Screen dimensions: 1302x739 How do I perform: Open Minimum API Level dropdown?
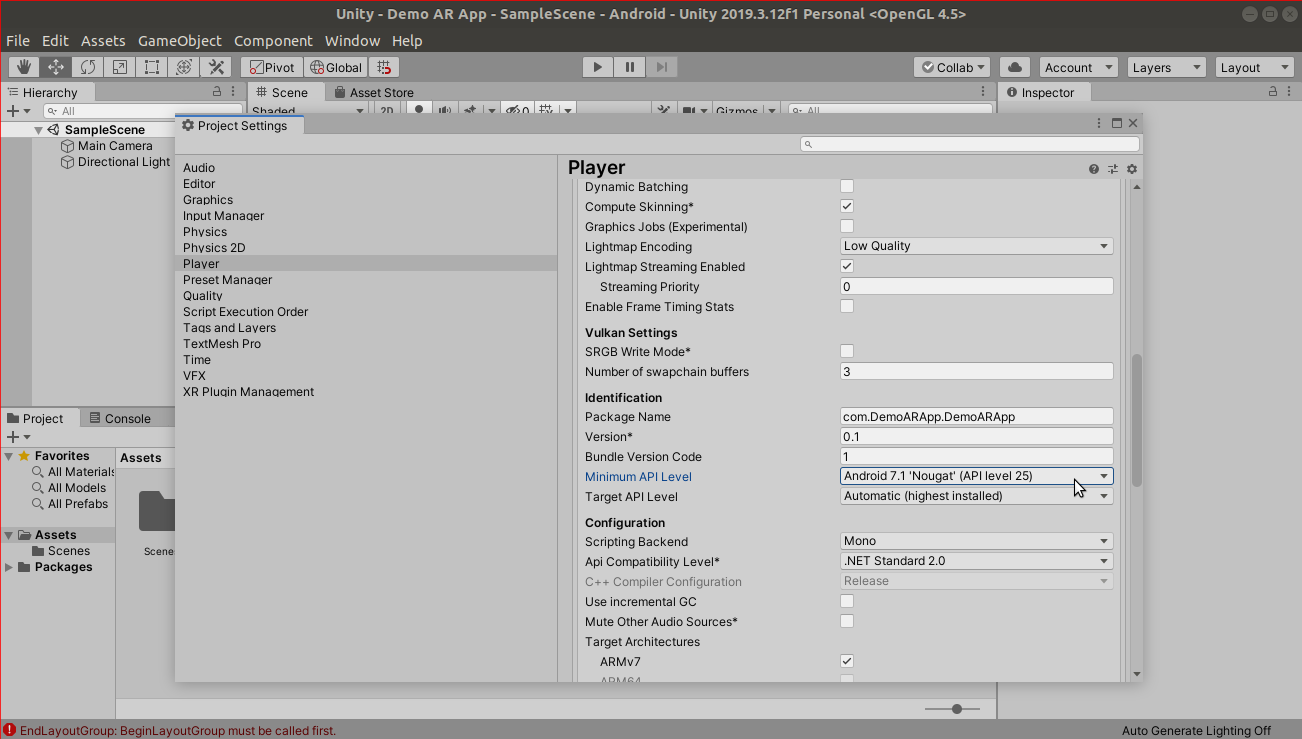(977, 476)
